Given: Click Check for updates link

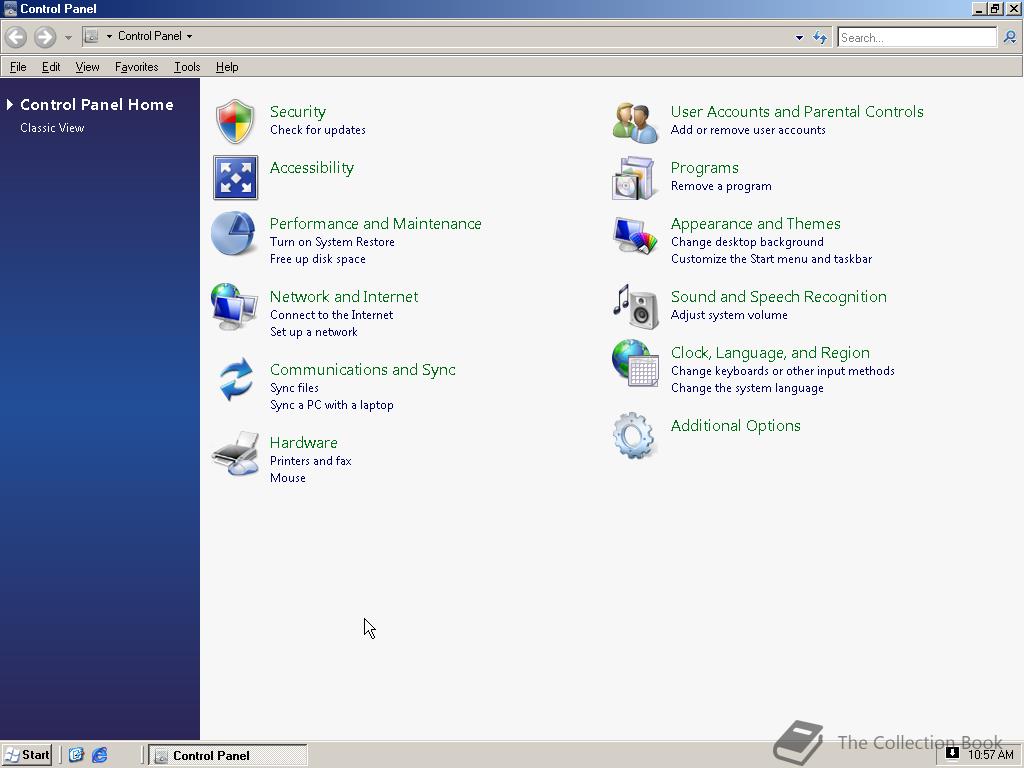Looking at the screenshot, I should point(318,130).
